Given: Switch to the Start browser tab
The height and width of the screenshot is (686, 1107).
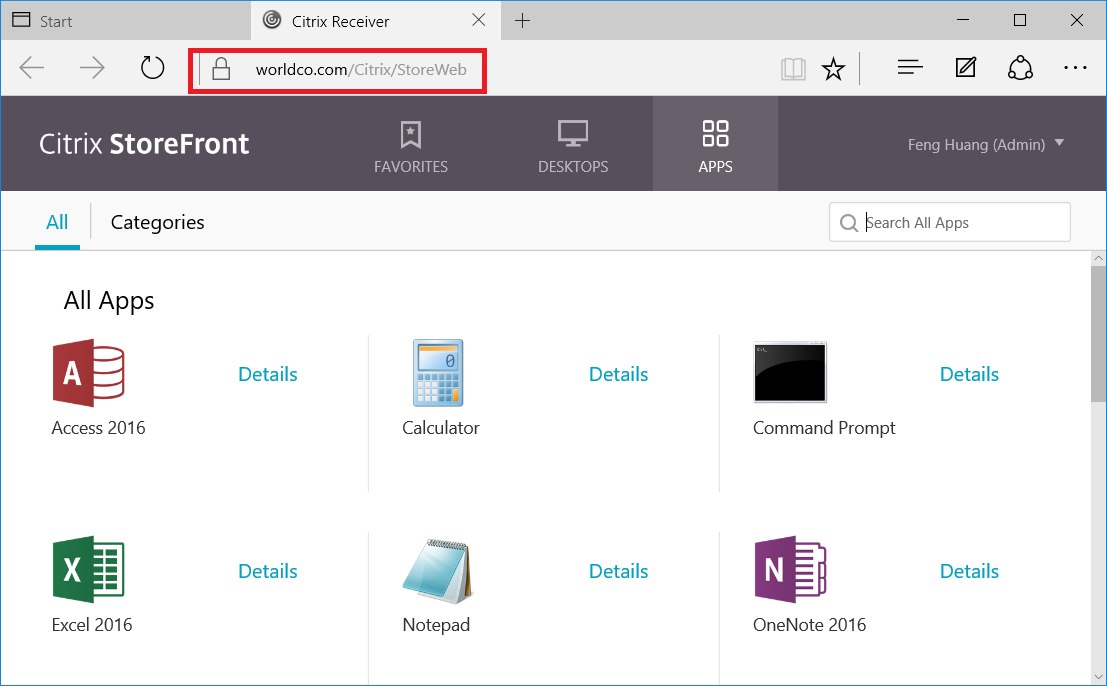Looking at the screenshot, I should 126,20.
